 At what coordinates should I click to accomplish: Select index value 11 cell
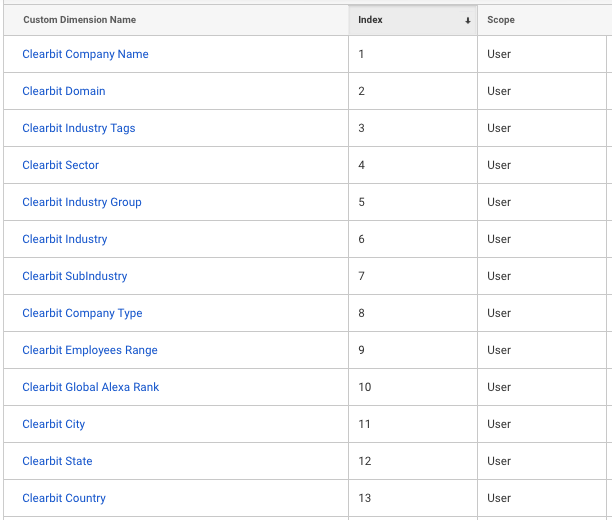[x=413, y=424]
